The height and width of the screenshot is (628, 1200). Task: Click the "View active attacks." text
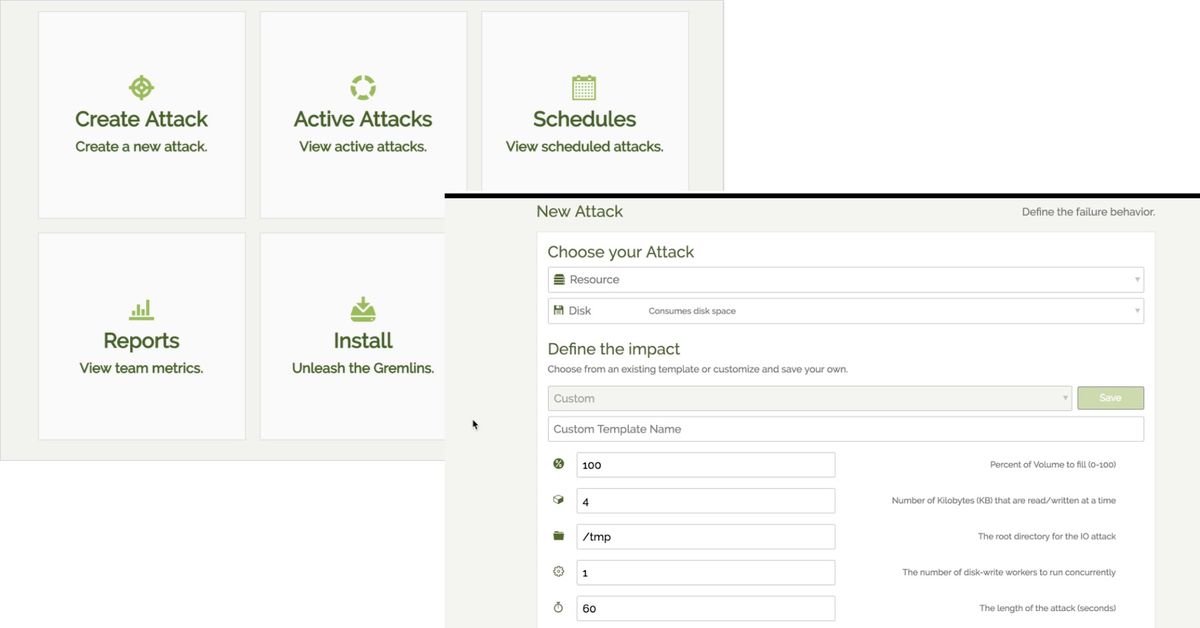363,147
